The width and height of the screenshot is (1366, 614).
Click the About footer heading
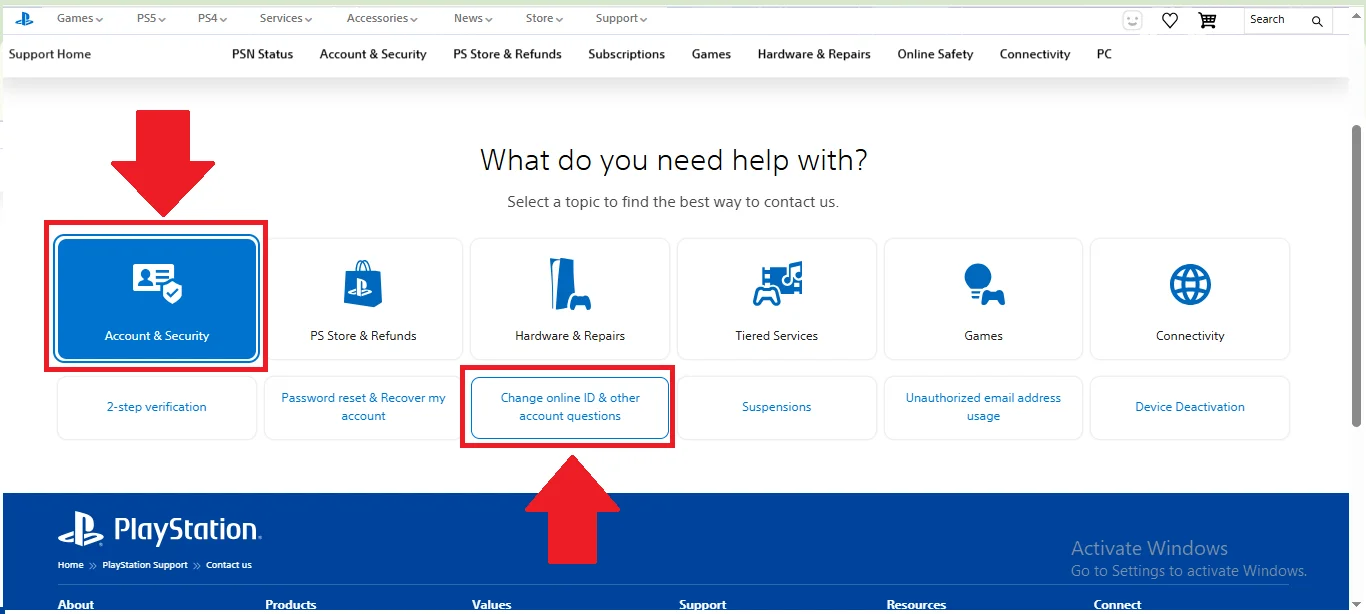click(76, 604)
